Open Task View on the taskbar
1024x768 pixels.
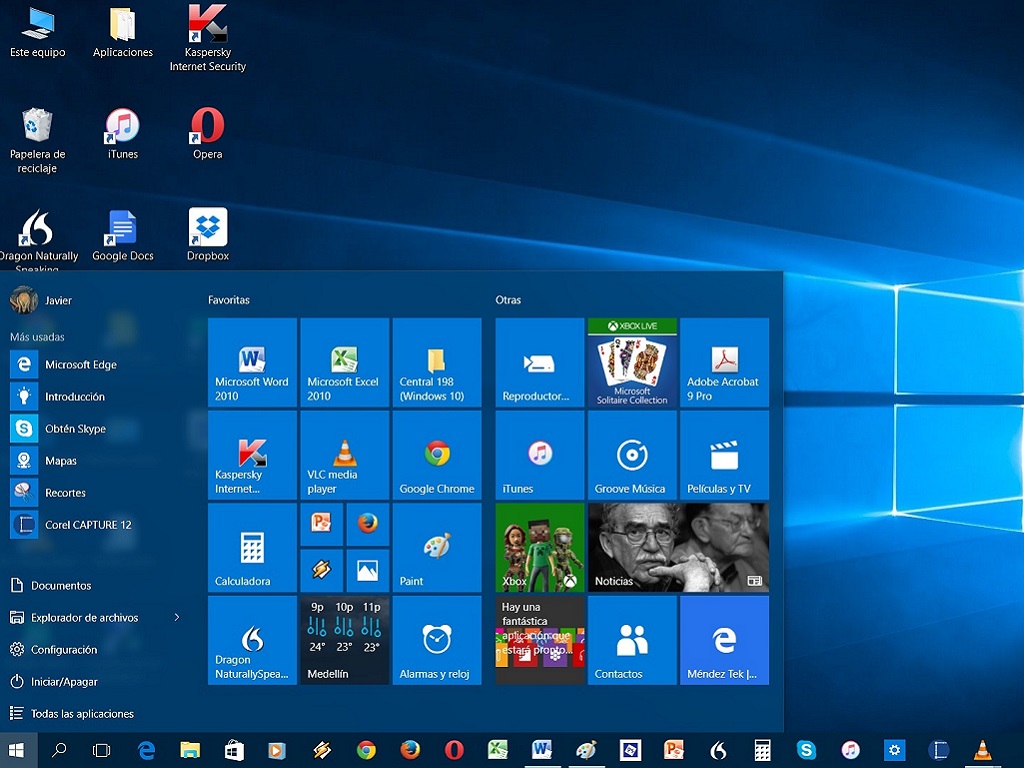pyautogui.click(x=101, y=750)
